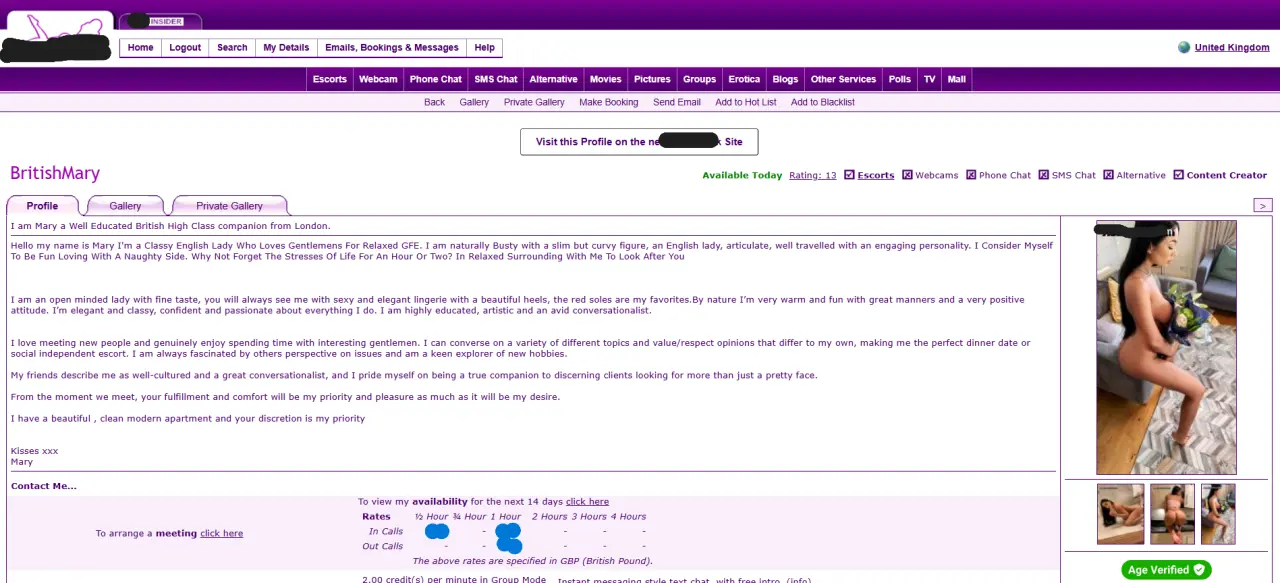Click the Age Verified badge

[x=1166, y=570]
